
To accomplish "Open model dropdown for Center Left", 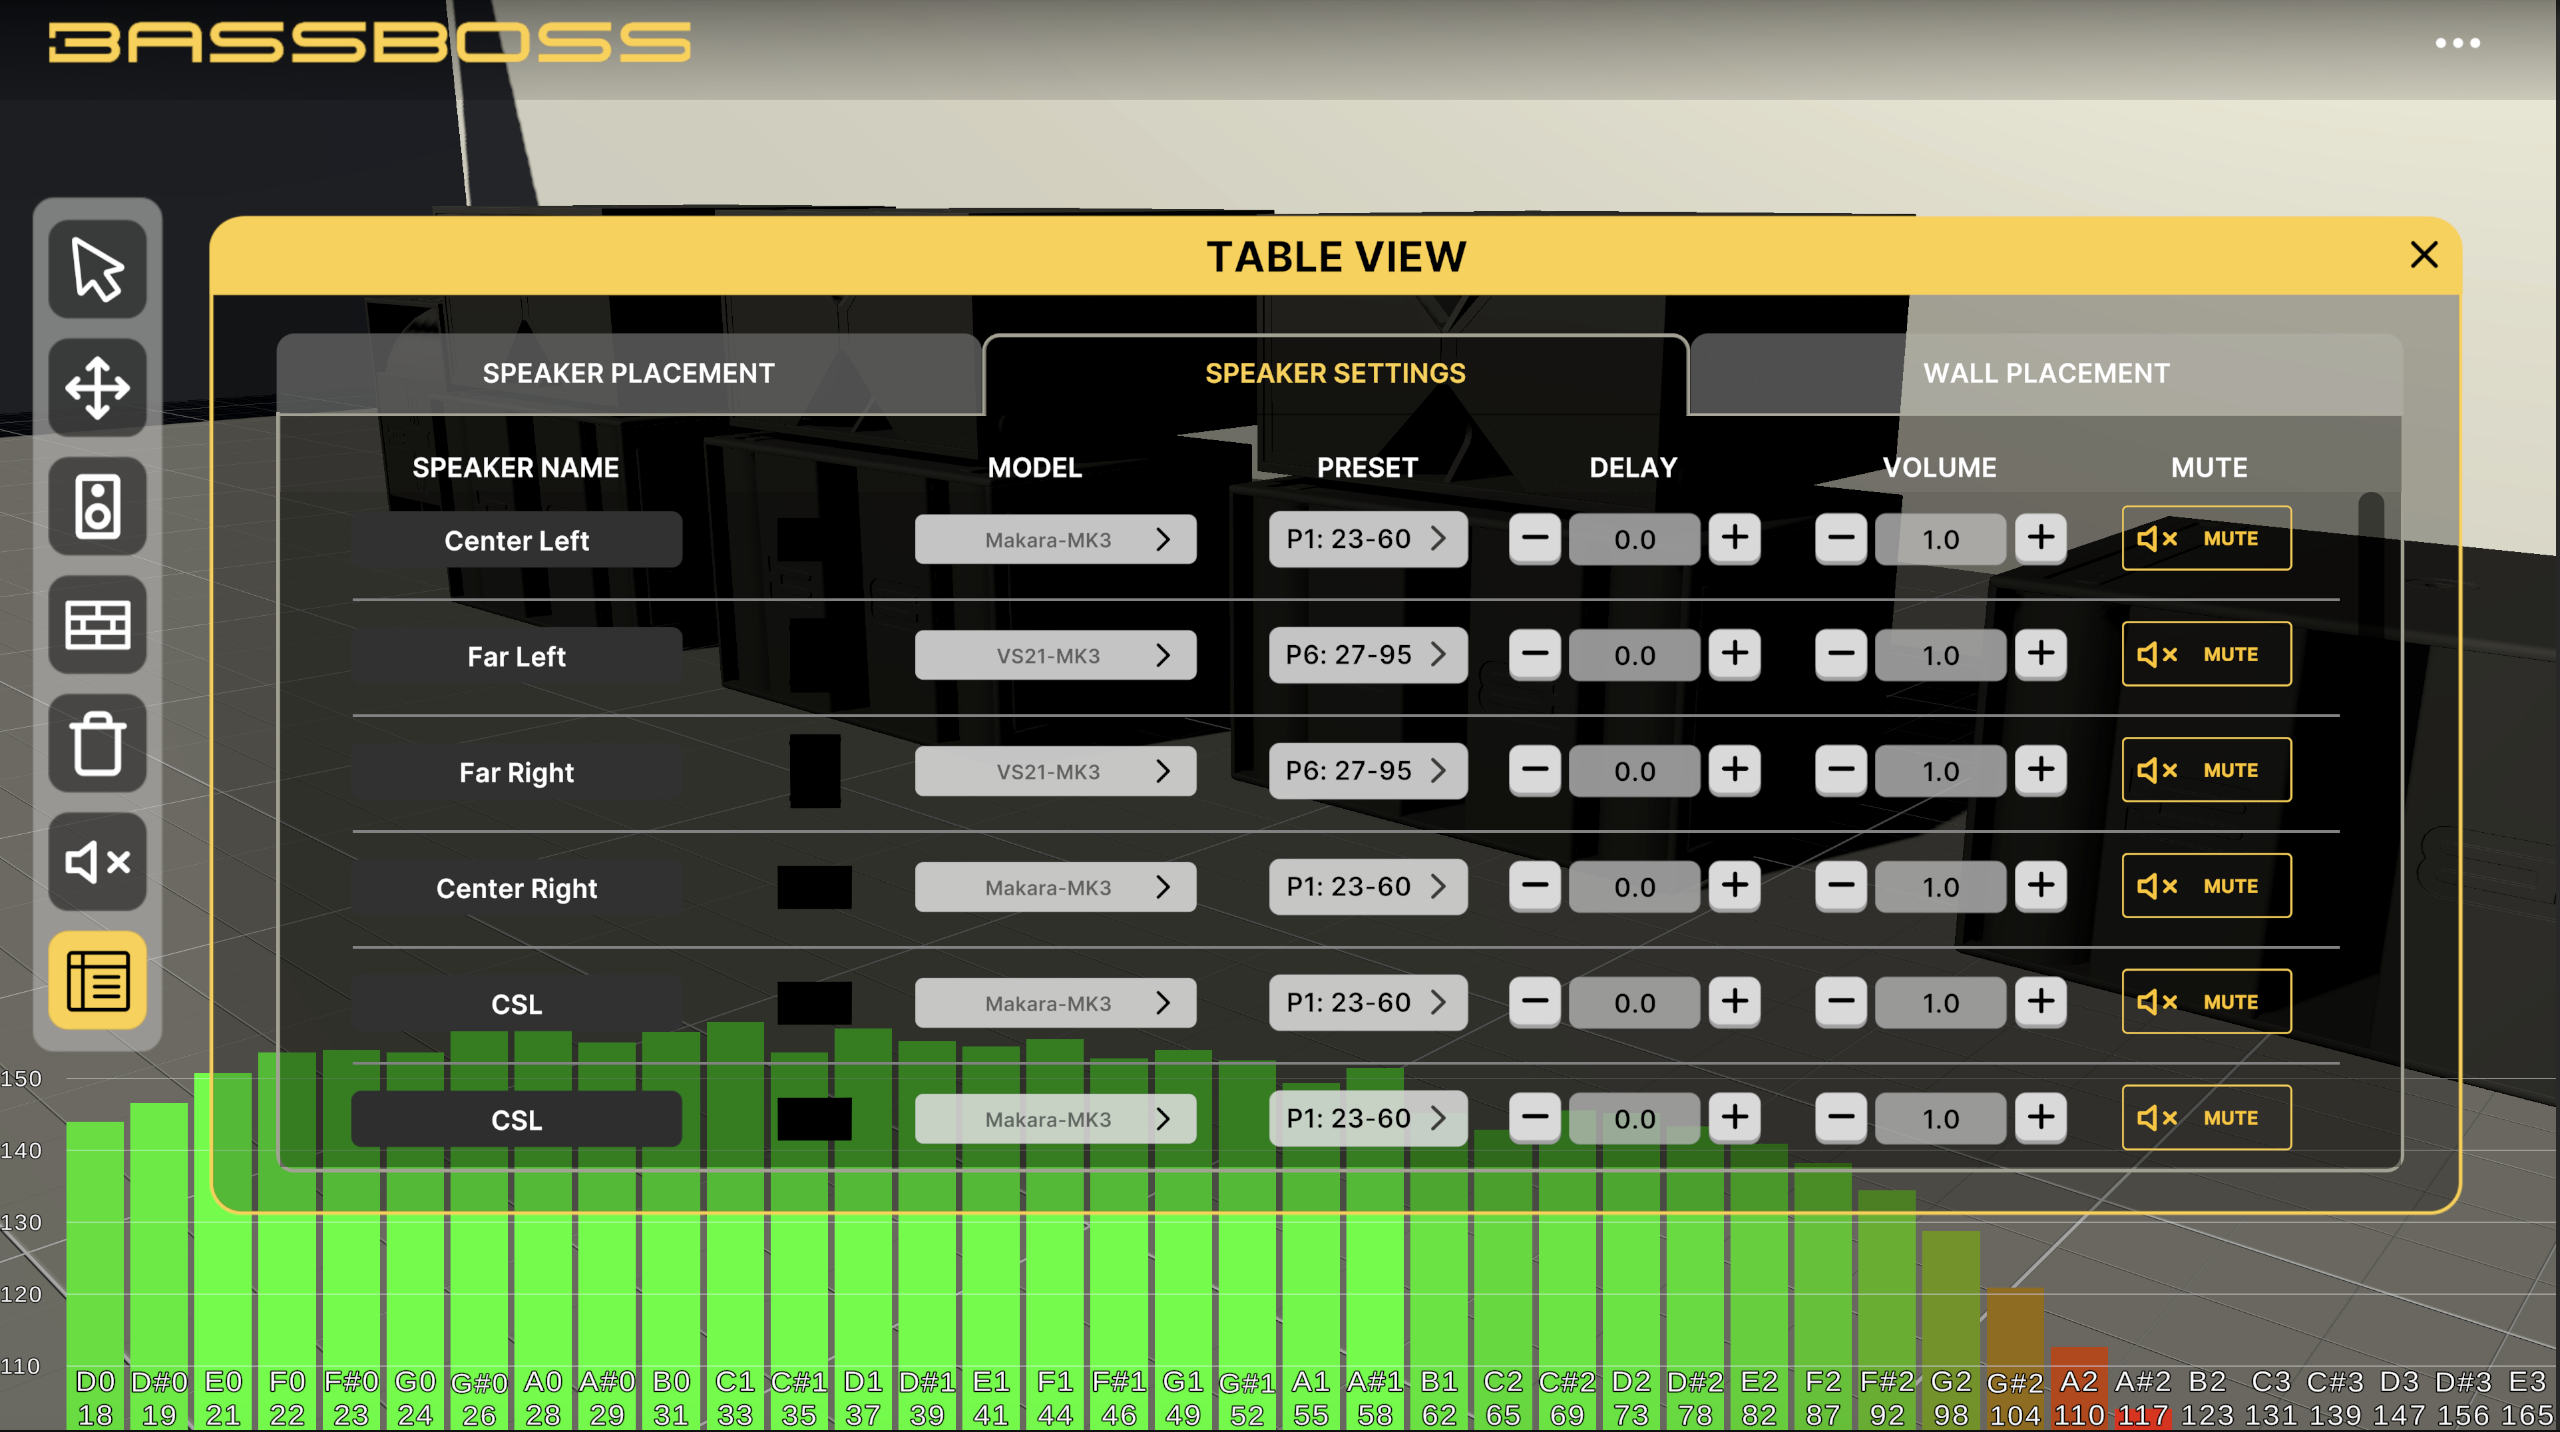I will (1055, 539).
